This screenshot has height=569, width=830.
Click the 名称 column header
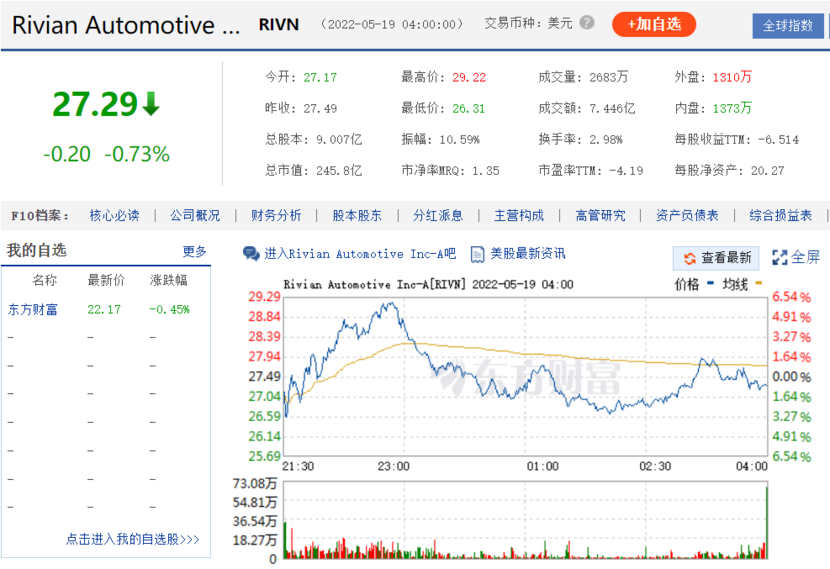[x=44, y=281]
